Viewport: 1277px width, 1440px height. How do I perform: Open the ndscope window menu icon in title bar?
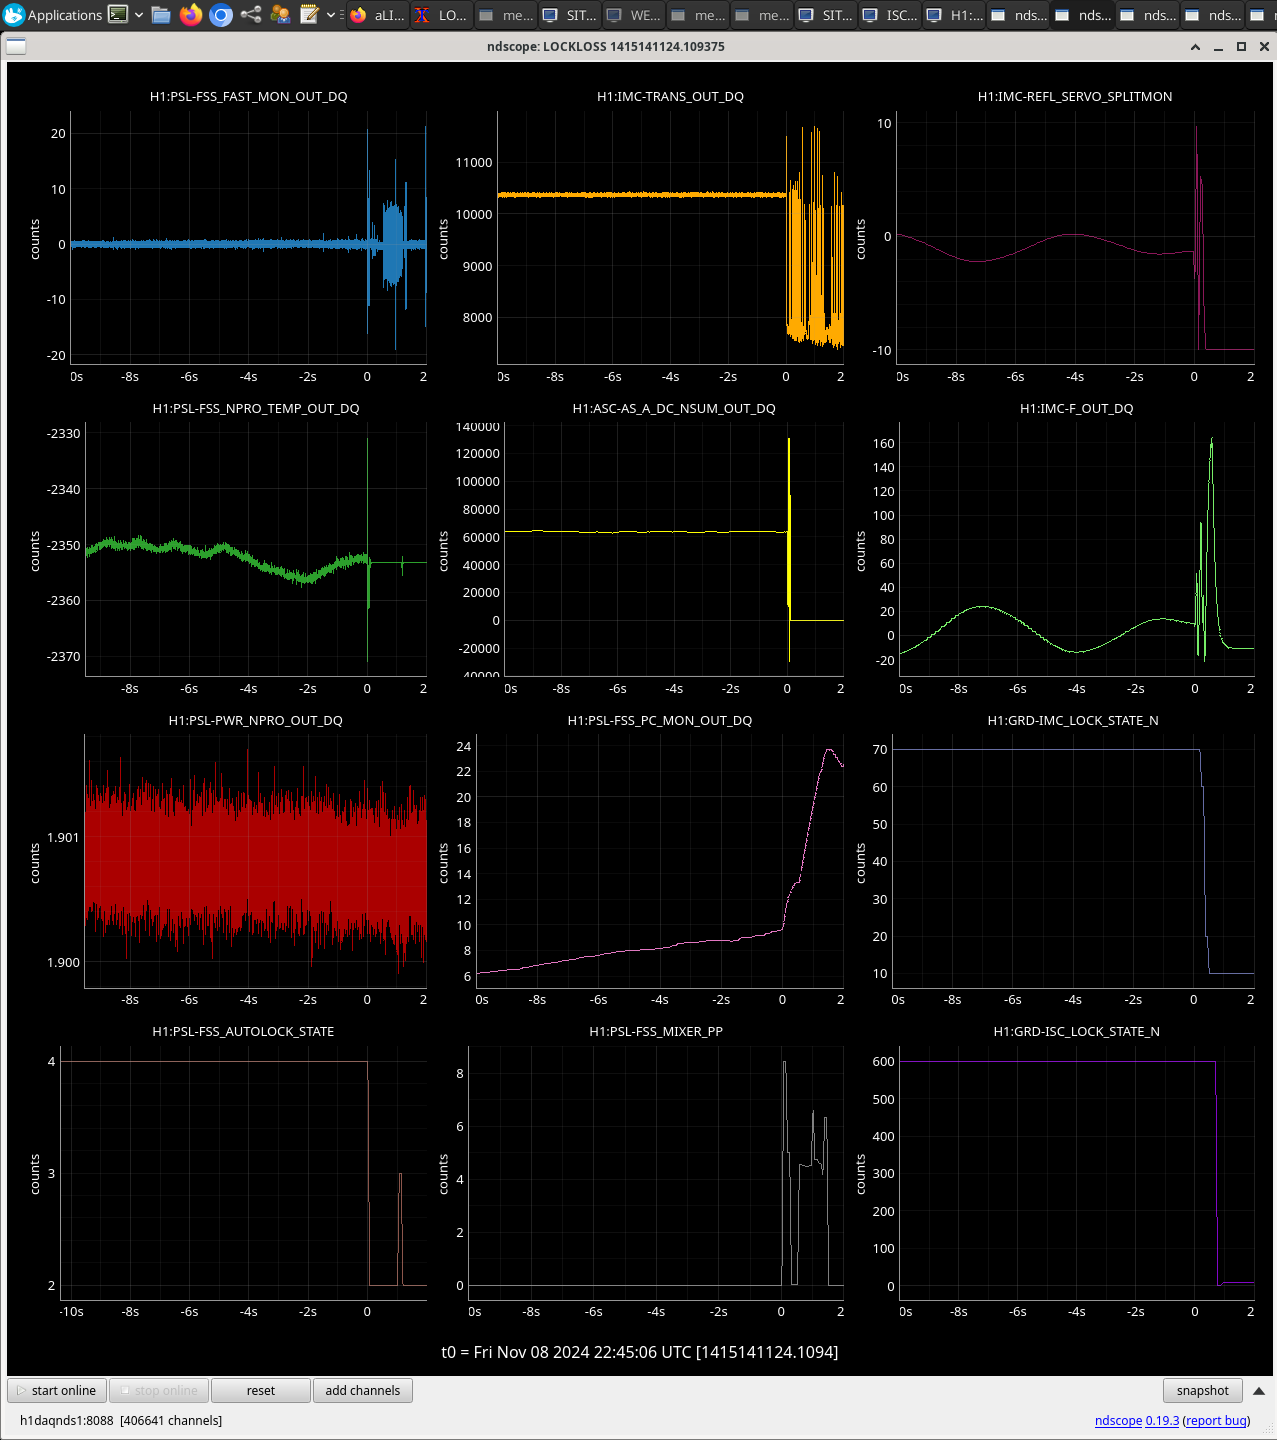(16, 47)
